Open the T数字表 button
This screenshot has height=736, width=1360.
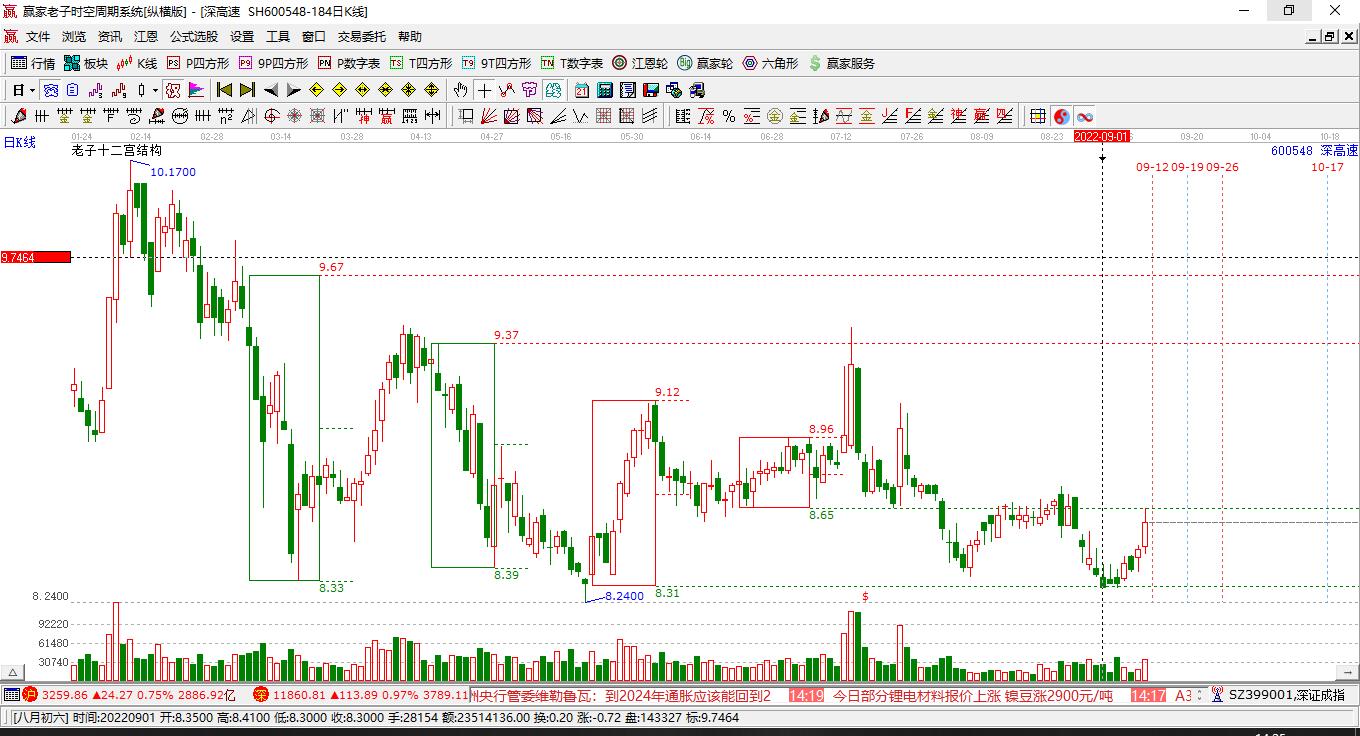[572, 63]
